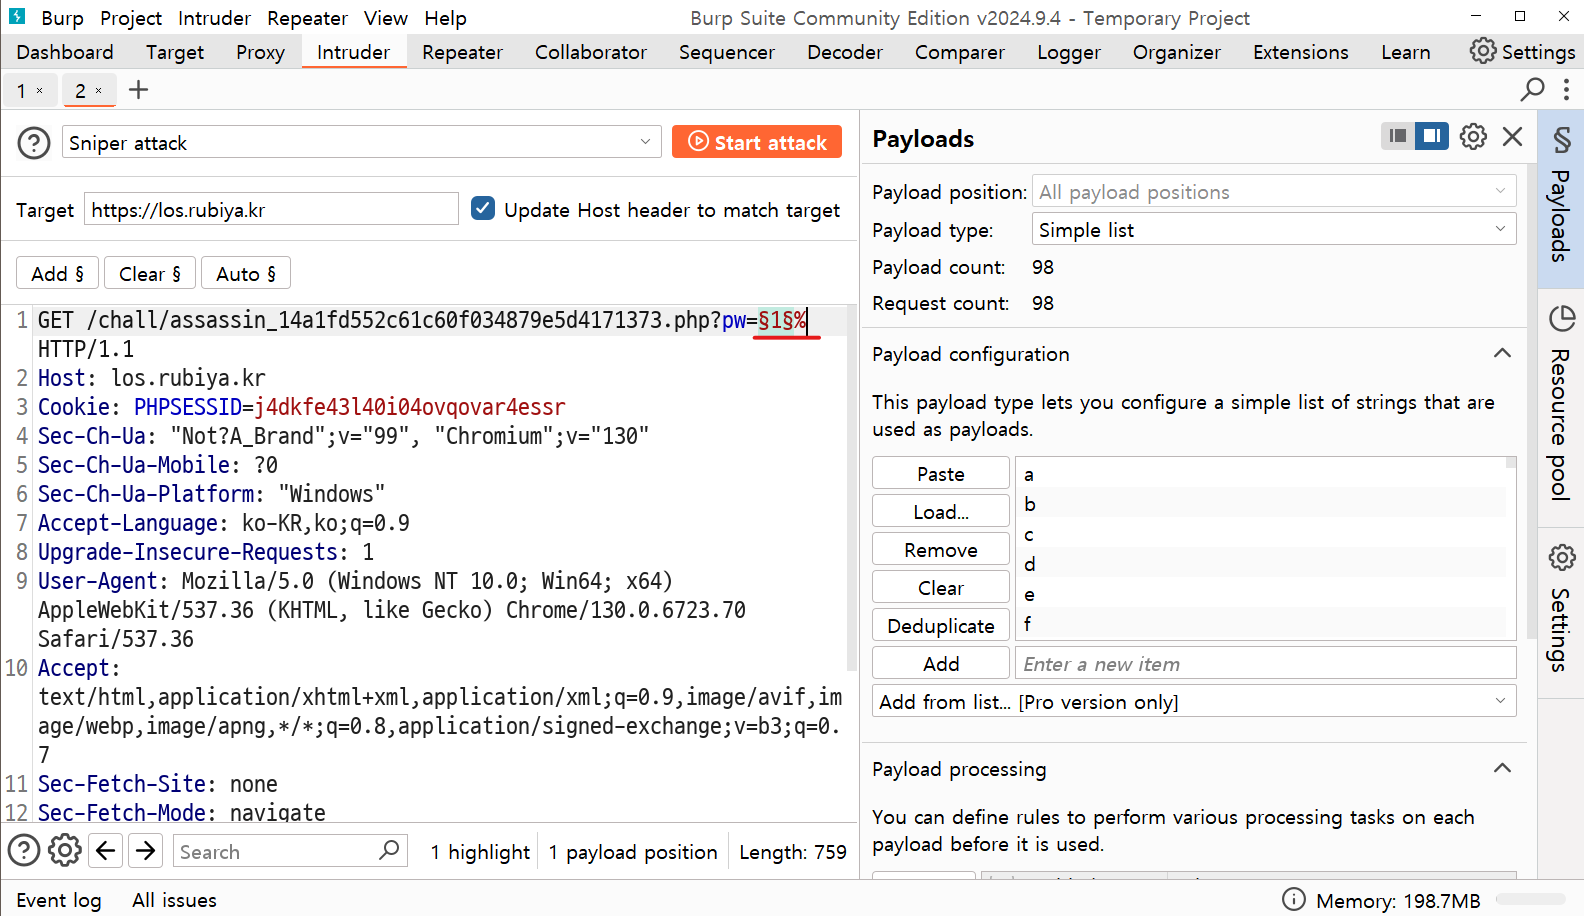Close the Payloads side panel
The height and width of the screenshot is (916, 1584).
(x=1513, y=136)
